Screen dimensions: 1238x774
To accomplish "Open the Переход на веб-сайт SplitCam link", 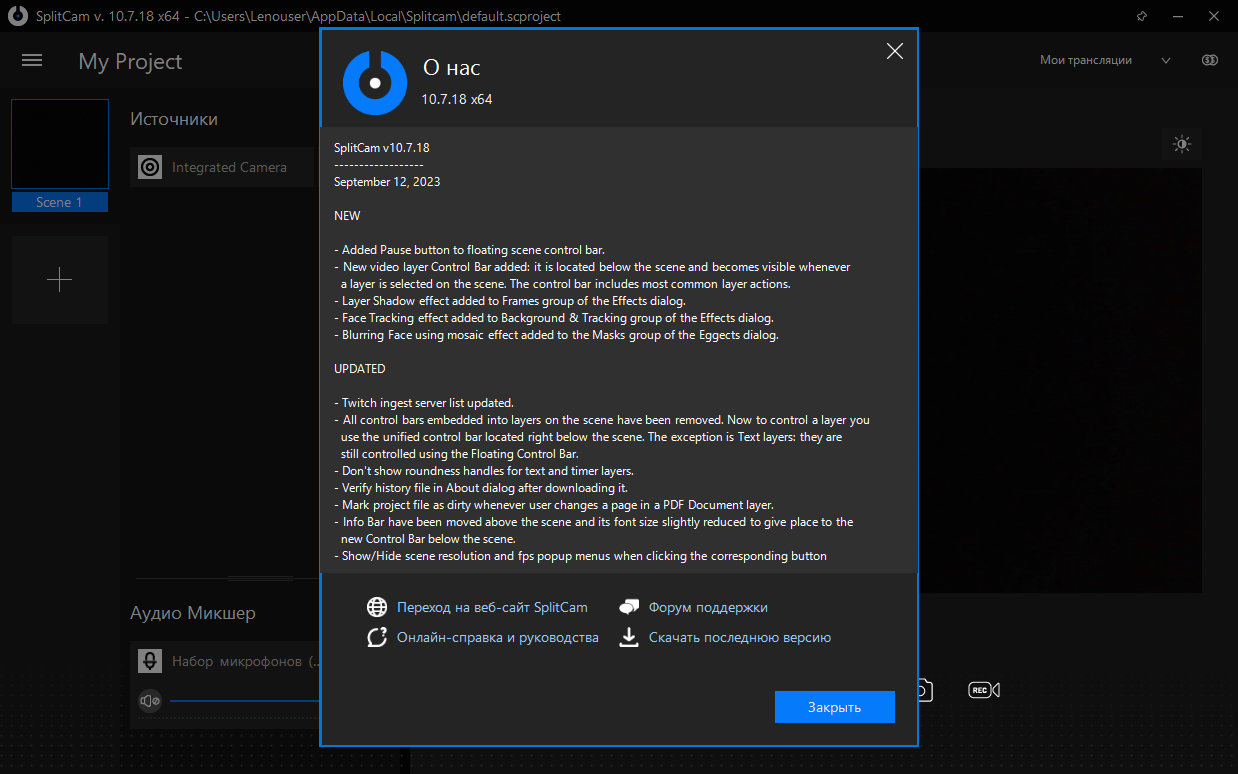I will pos(492,607).
